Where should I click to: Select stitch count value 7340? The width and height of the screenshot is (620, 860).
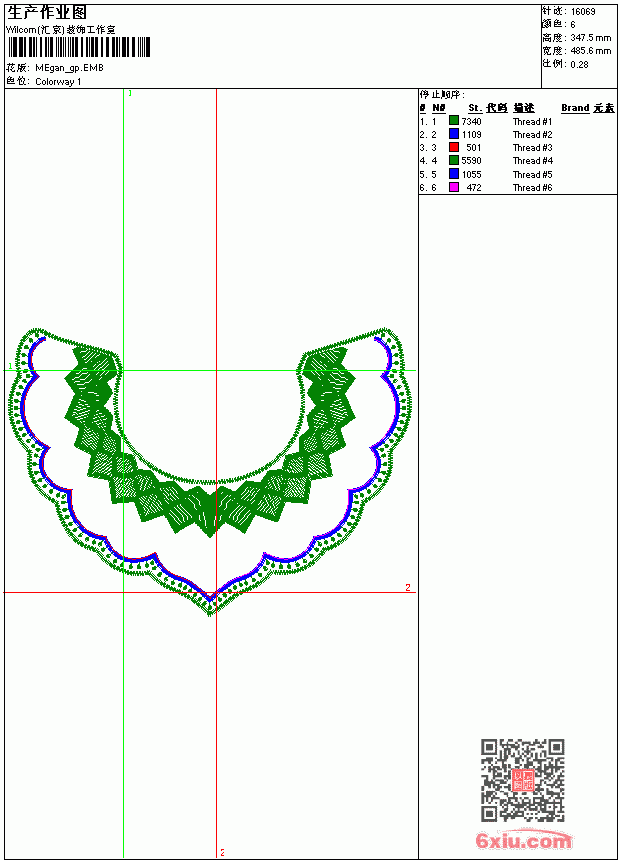pyautogui.click(x=471, y=121)
